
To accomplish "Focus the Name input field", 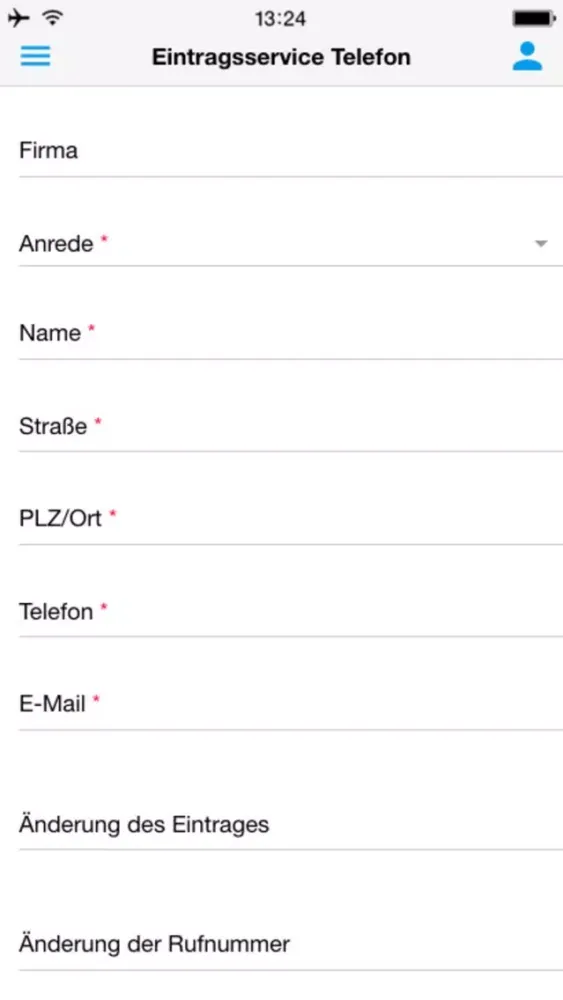I will pyautogui.click(x=291, y=334).
